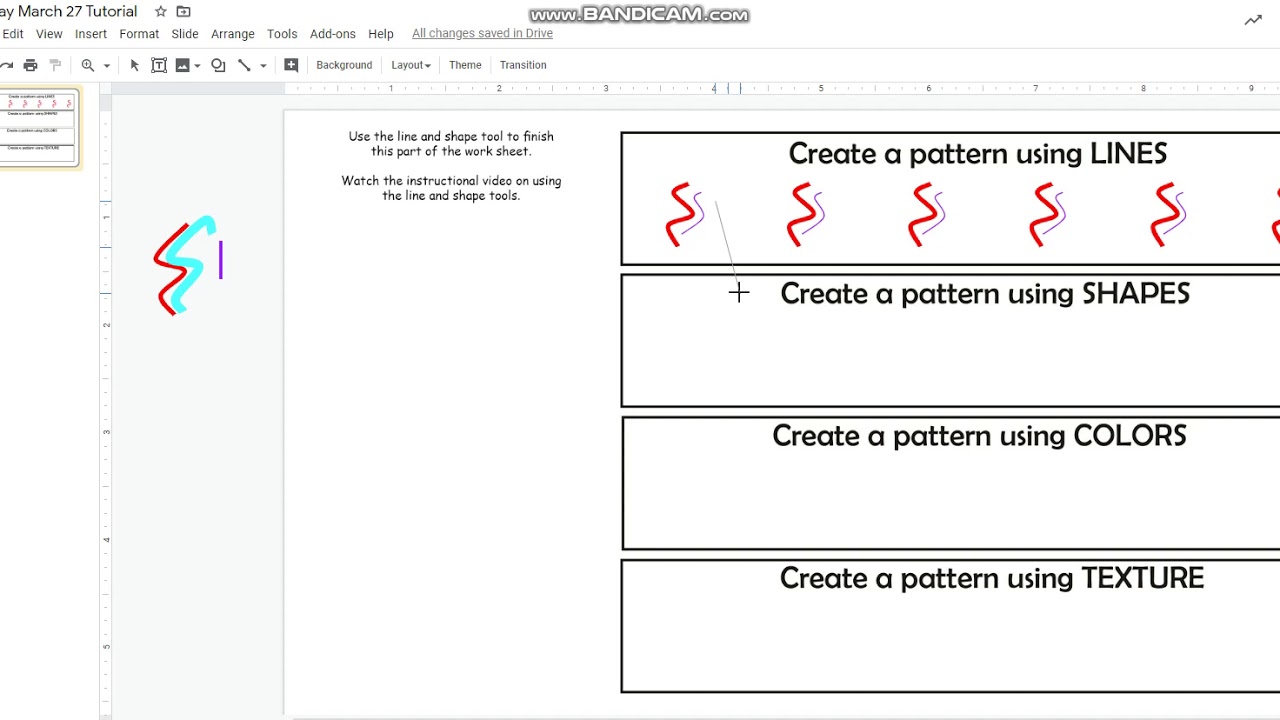Star the presentation title

point(160,12)
